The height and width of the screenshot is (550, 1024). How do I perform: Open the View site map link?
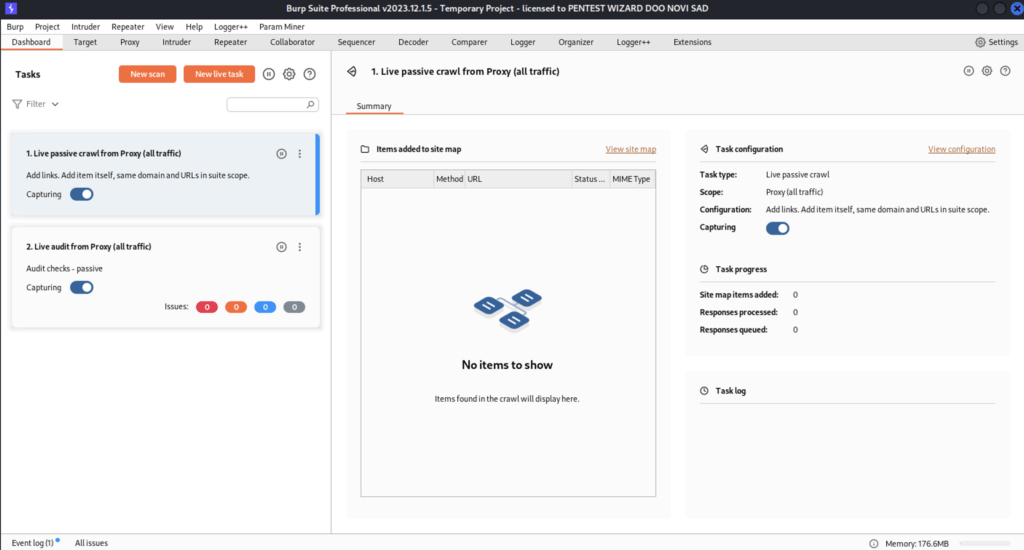pyautogui.click(x=631, y=149)
